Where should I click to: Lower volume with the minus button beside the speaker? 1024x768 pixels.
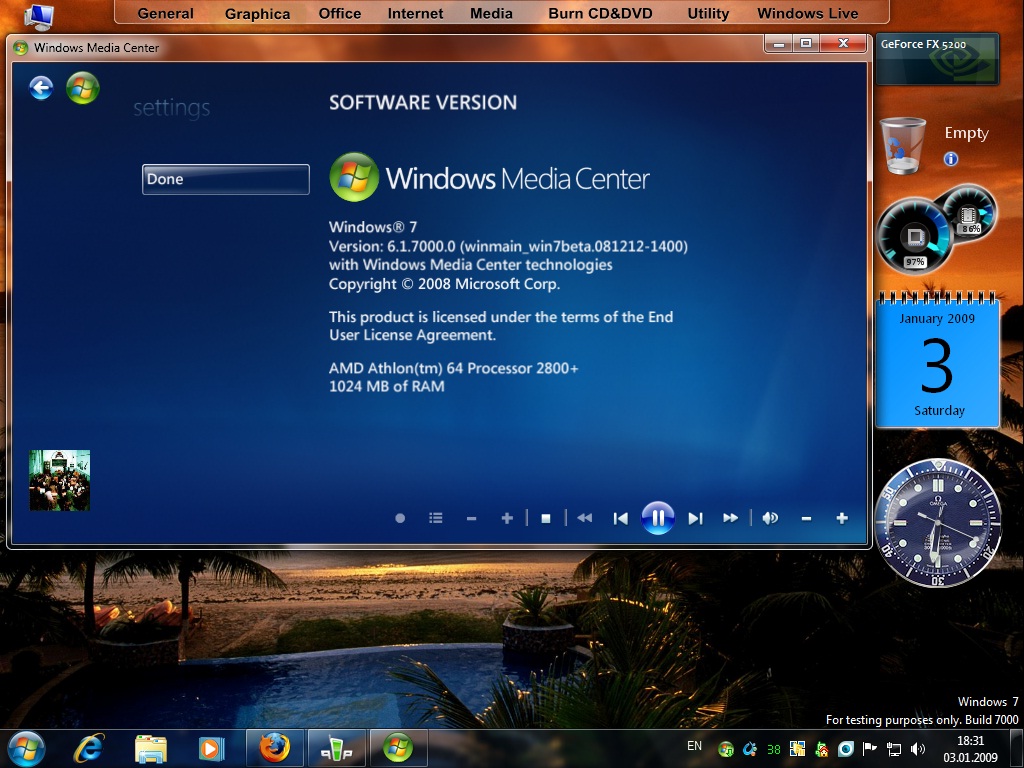(x=807, y=519)
